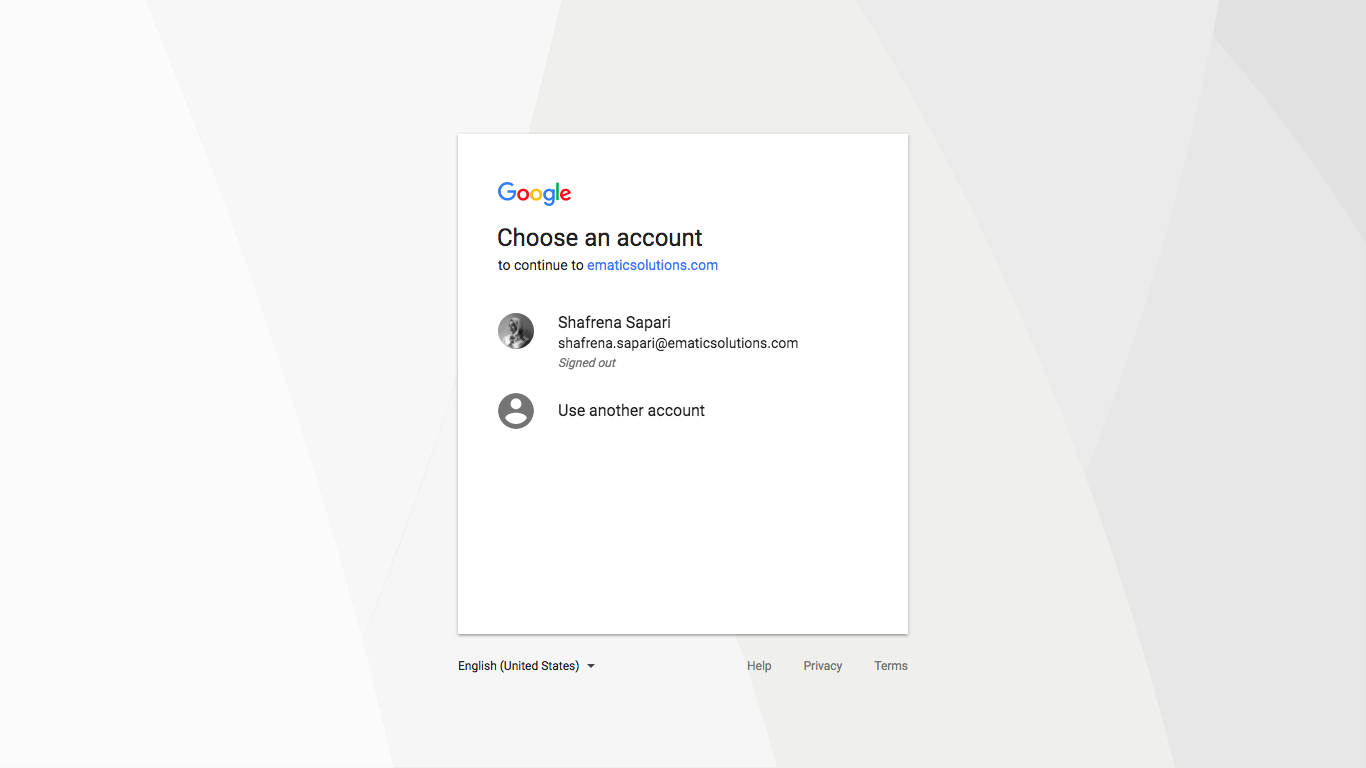The height and width of the screenshot is (768, 1366).
Task: Click the Signed out status label
Action: coord(587,363)
